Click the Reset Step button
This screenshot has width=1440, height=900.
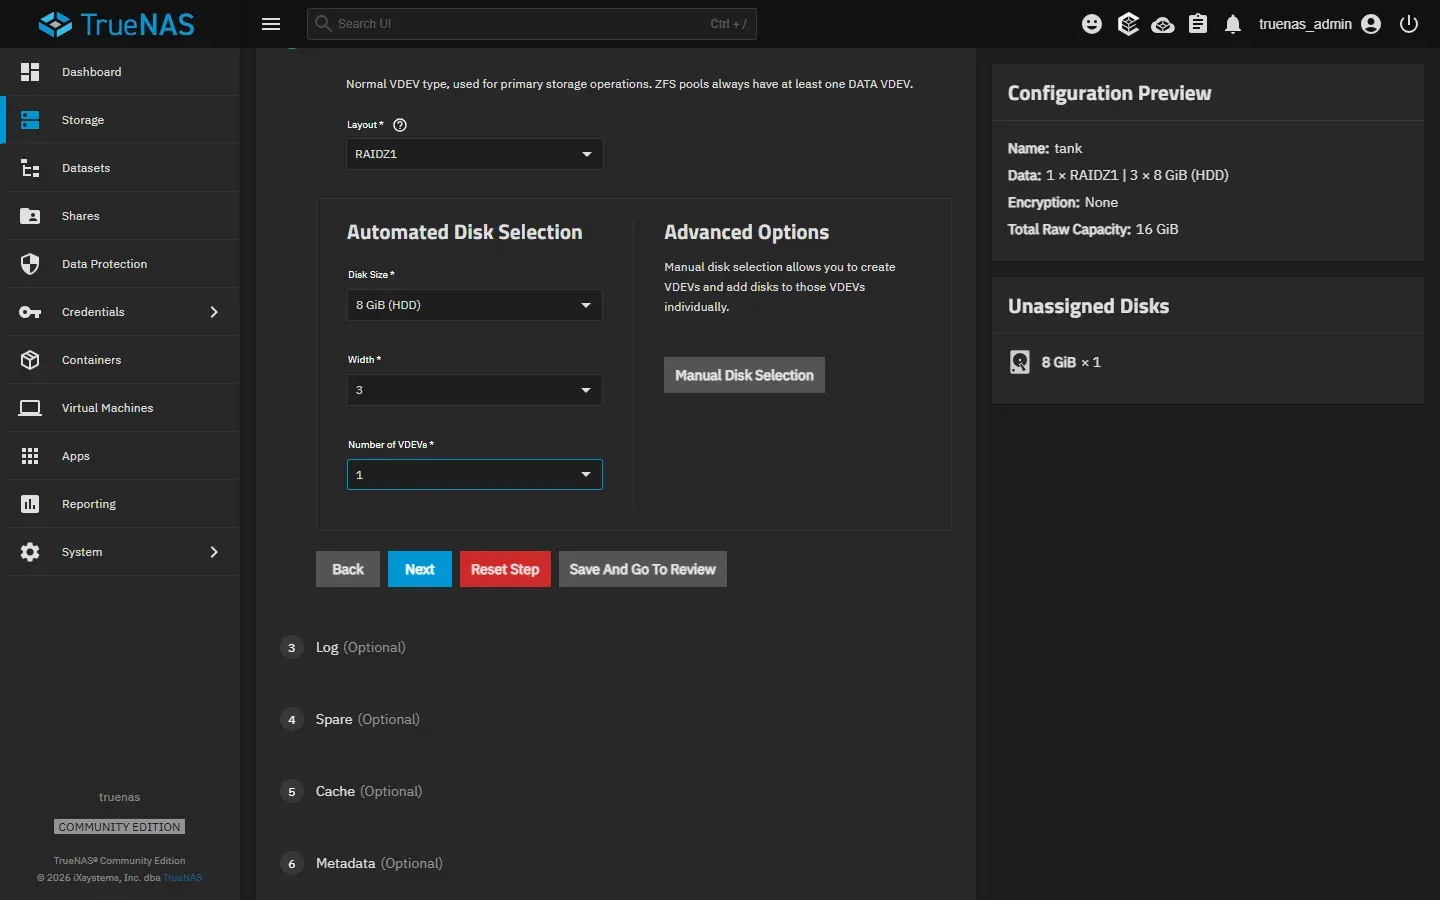pyautogui.click(x=505, y=569)
